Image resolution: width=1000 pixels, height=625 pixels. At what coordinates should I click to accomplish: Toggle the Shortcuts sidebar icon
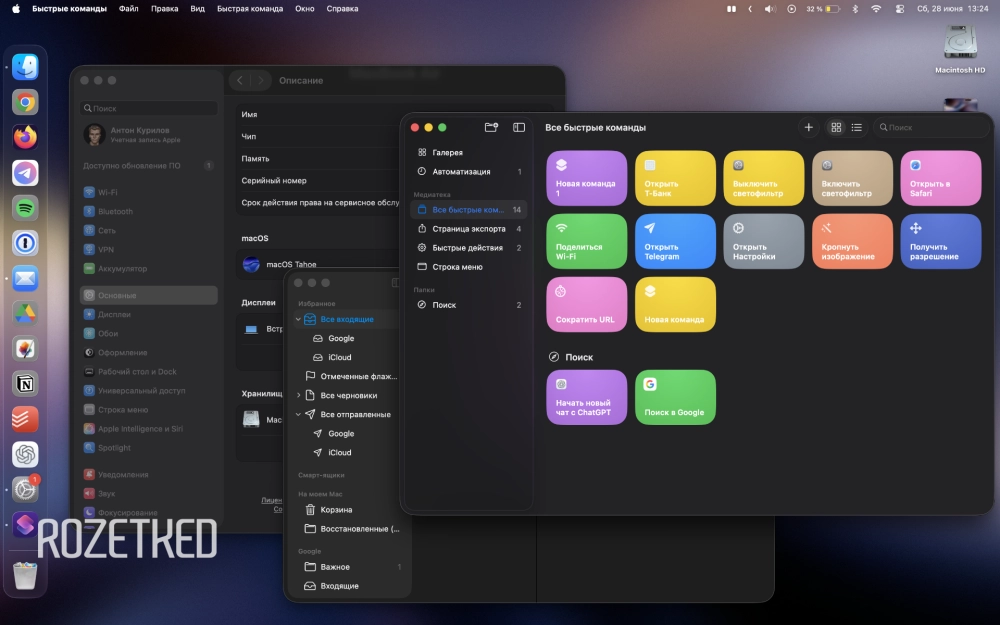click(519, 128)
